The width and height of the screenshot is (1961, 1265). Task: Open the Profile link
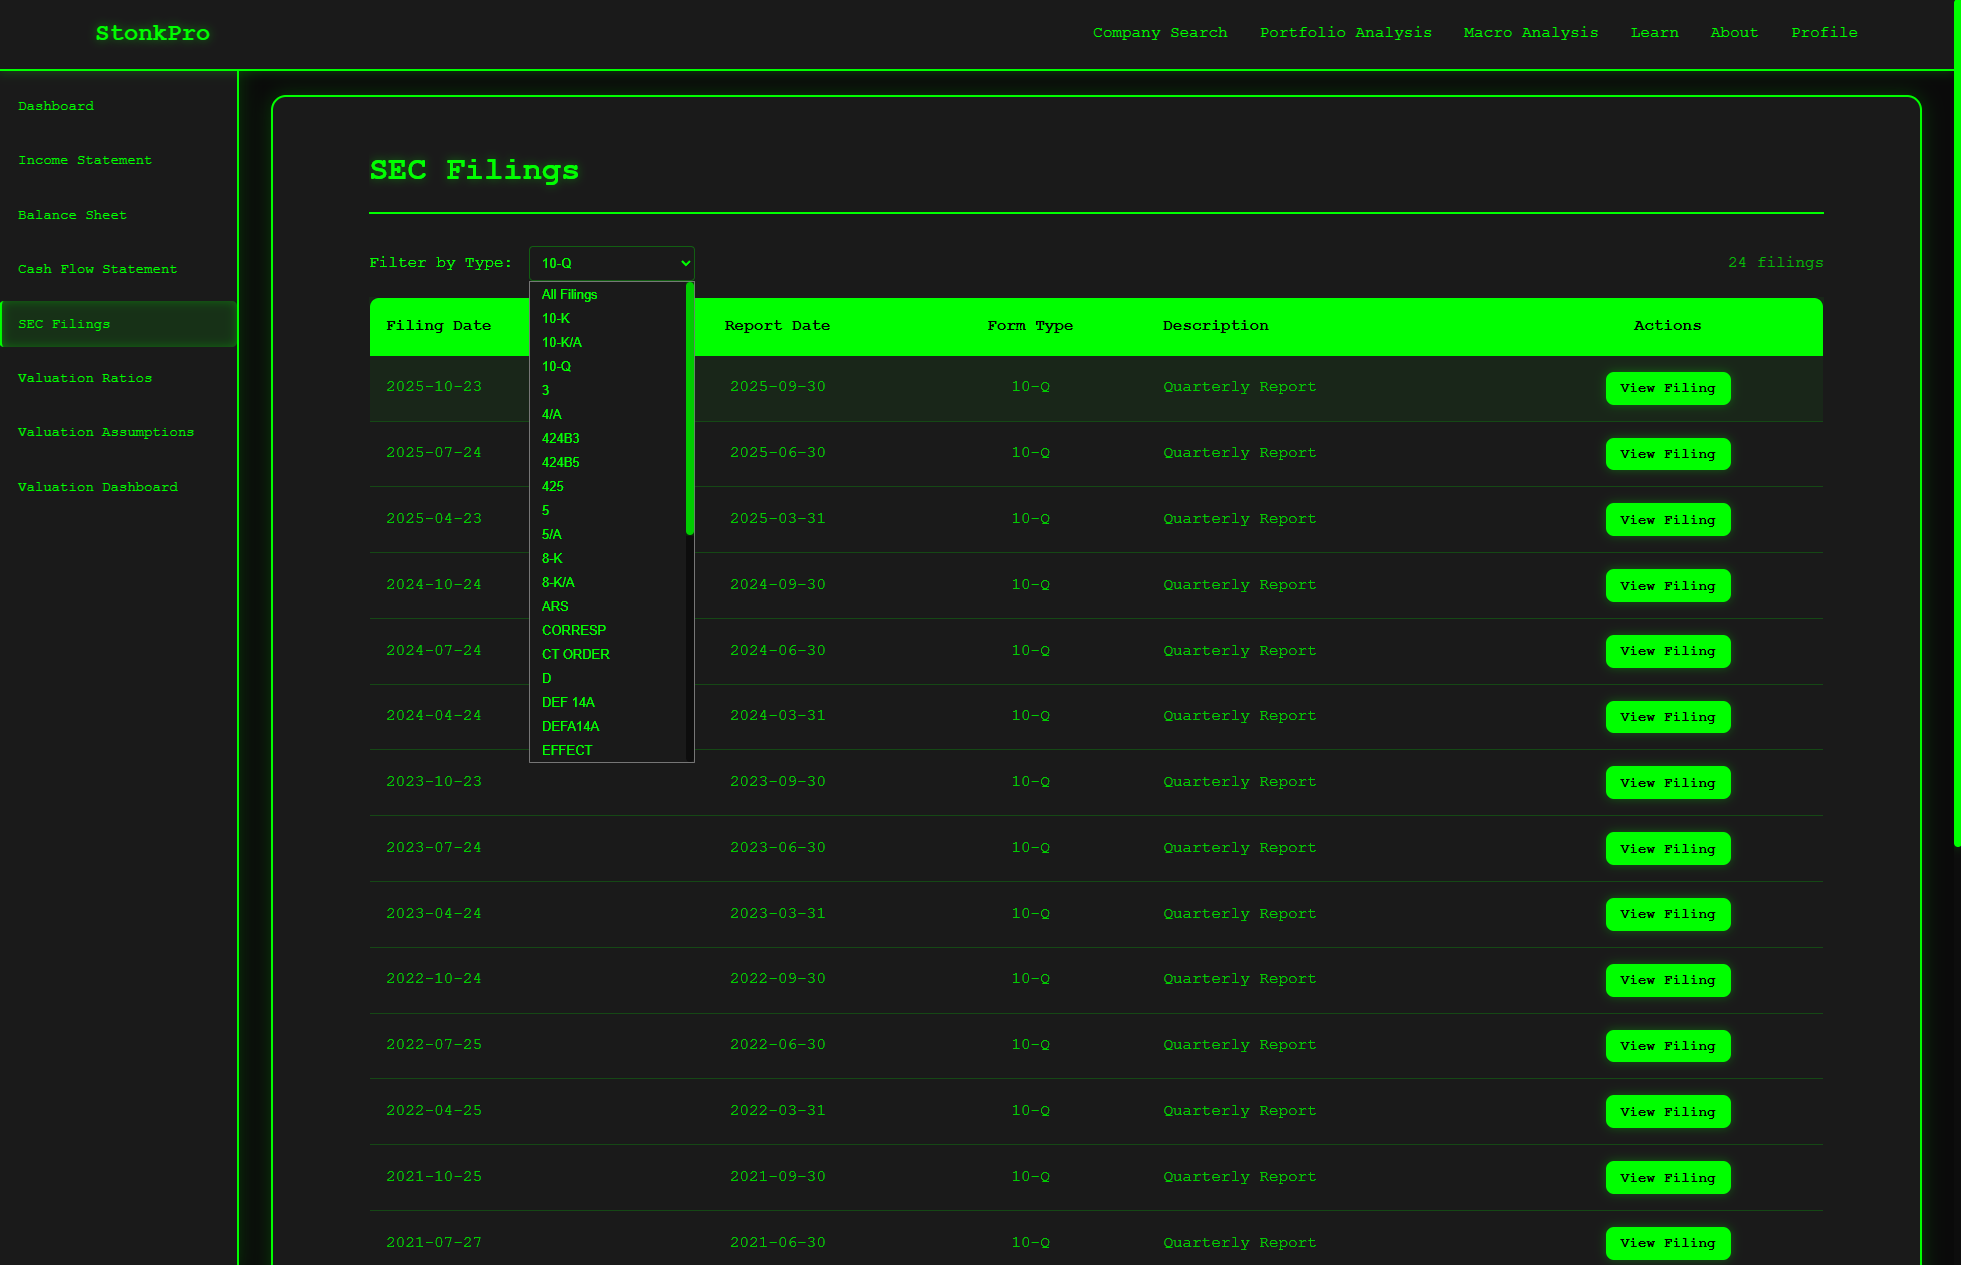1823,33
